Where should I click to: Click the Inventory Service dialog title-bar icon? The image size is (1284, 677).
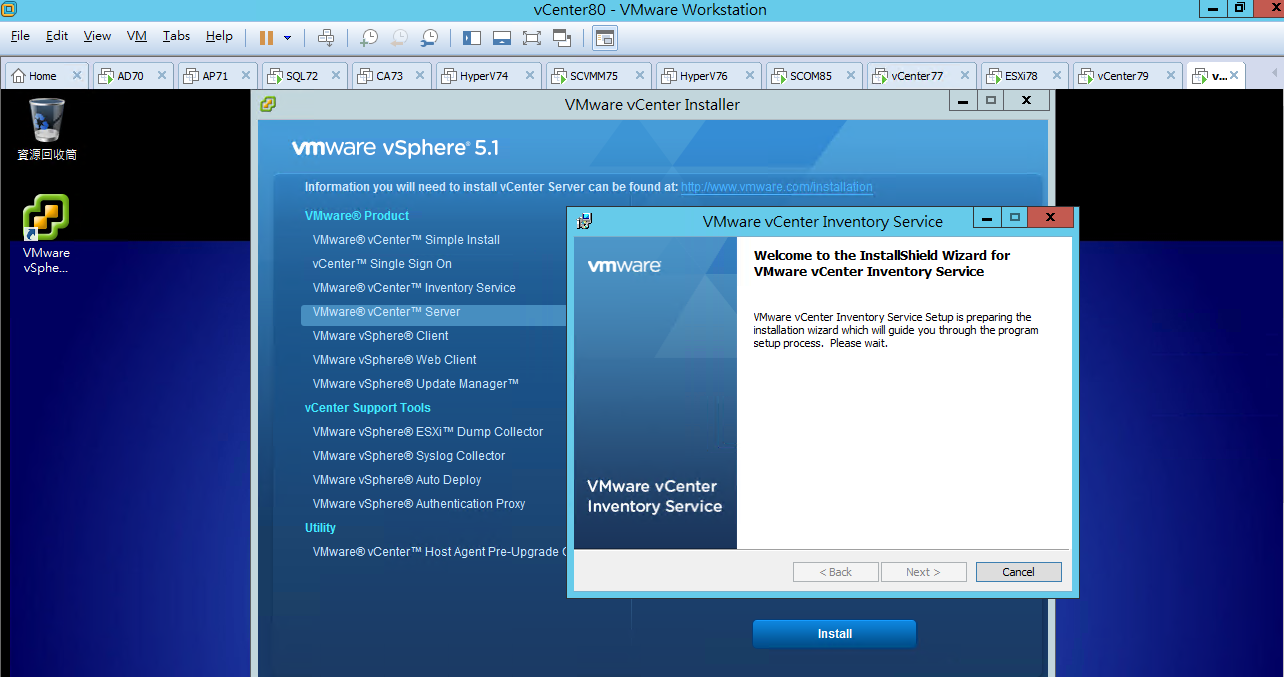click(585, 221)
